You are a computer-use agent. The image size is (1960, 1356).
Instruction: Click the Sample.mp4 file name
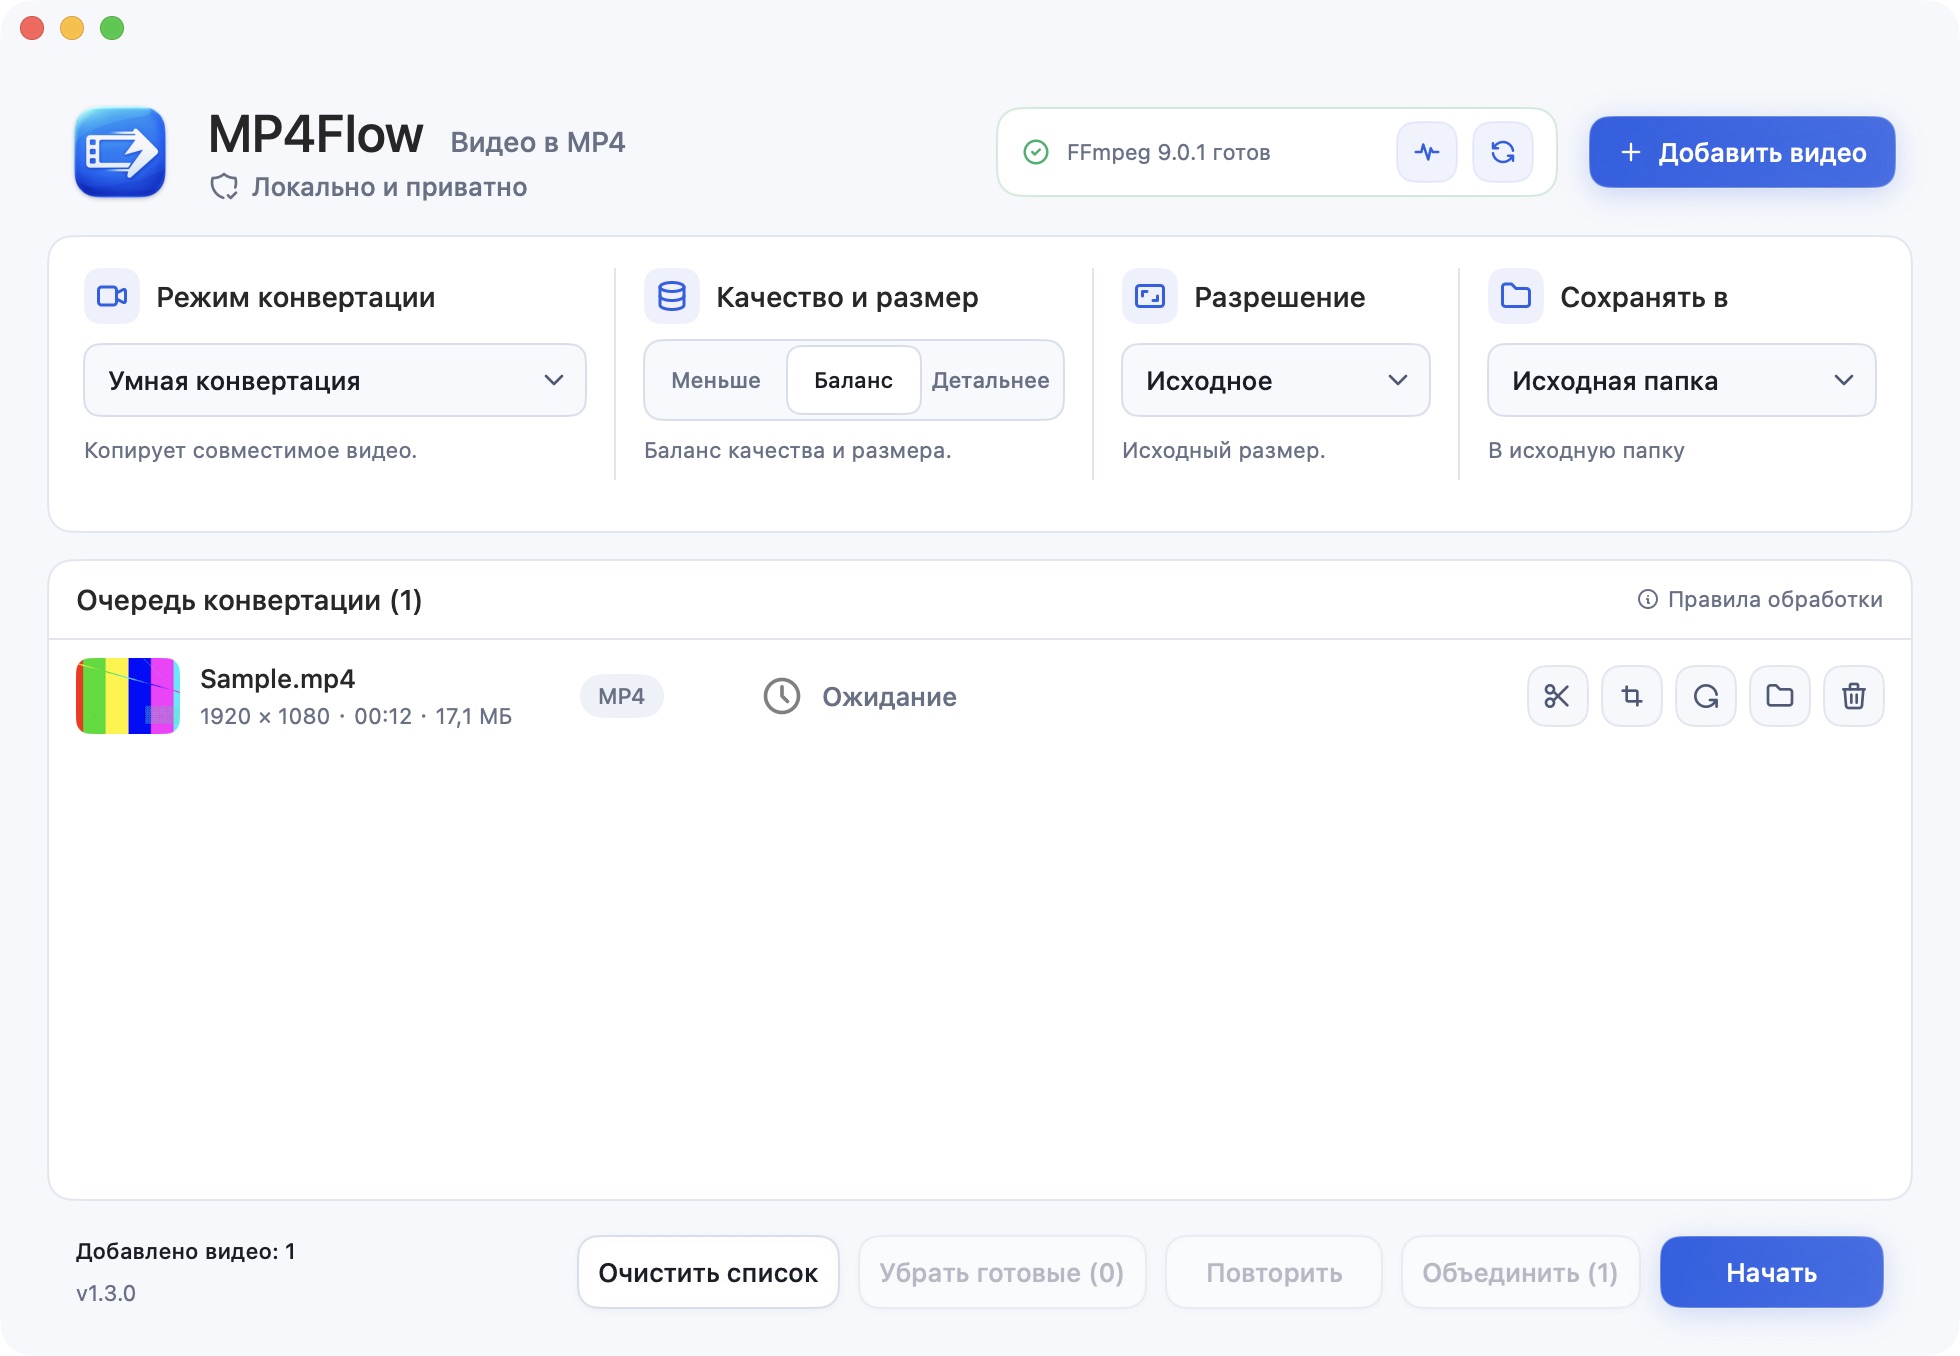(x=278, y=679)
